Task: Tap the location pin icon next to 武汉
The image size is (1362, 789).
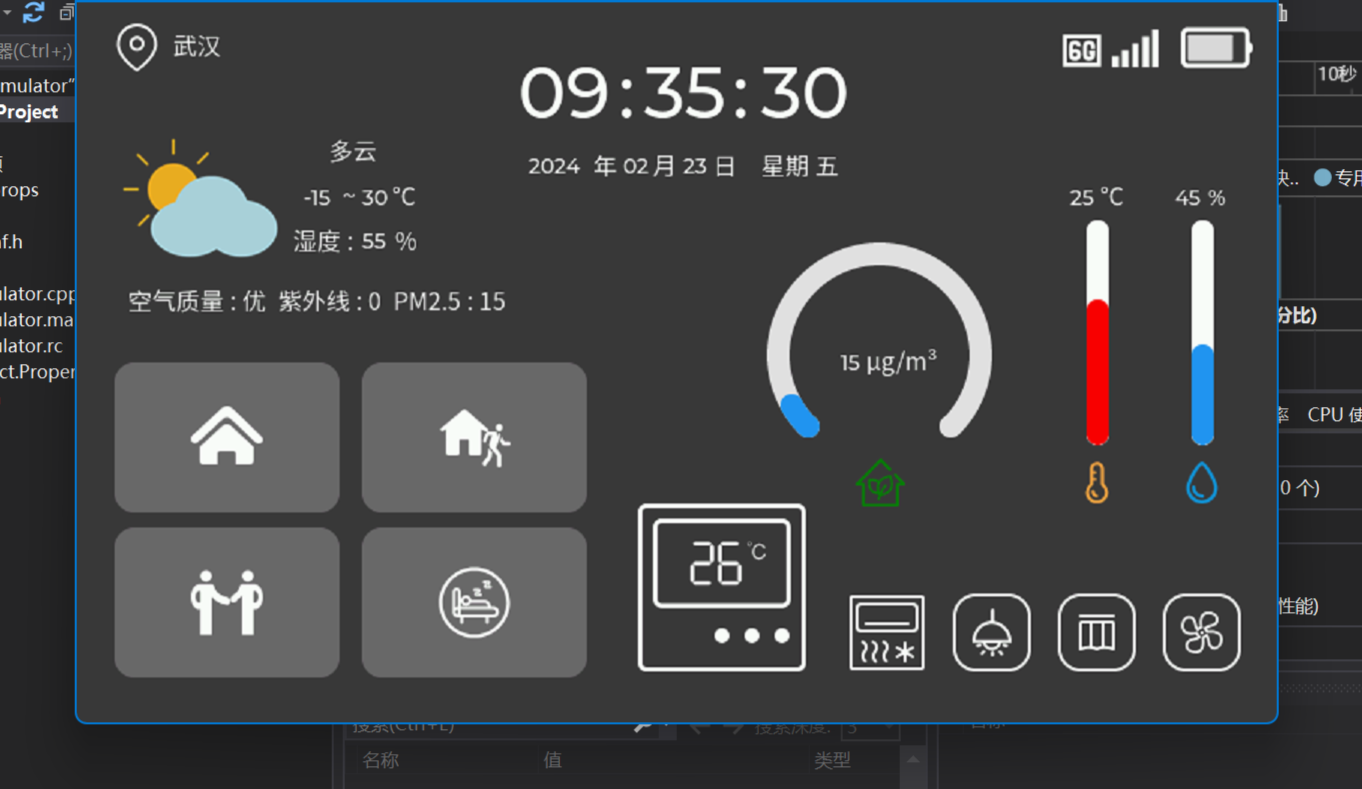Action: [x=137, y=47]
